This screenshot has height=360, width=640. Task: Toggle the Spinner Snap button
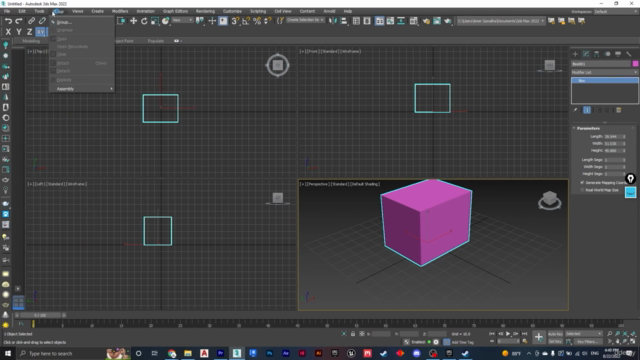(x=267, y=21)
